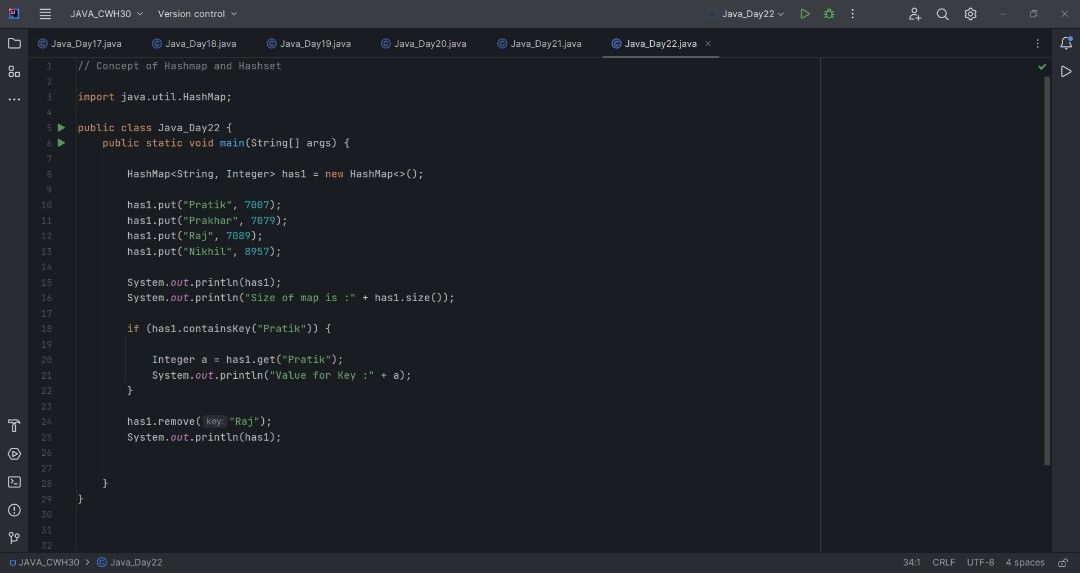Click JAVA_CWH30 breadcrumb in status bar
The height and width of the screenshot is (573, 1080).
(x=44, y=563)
